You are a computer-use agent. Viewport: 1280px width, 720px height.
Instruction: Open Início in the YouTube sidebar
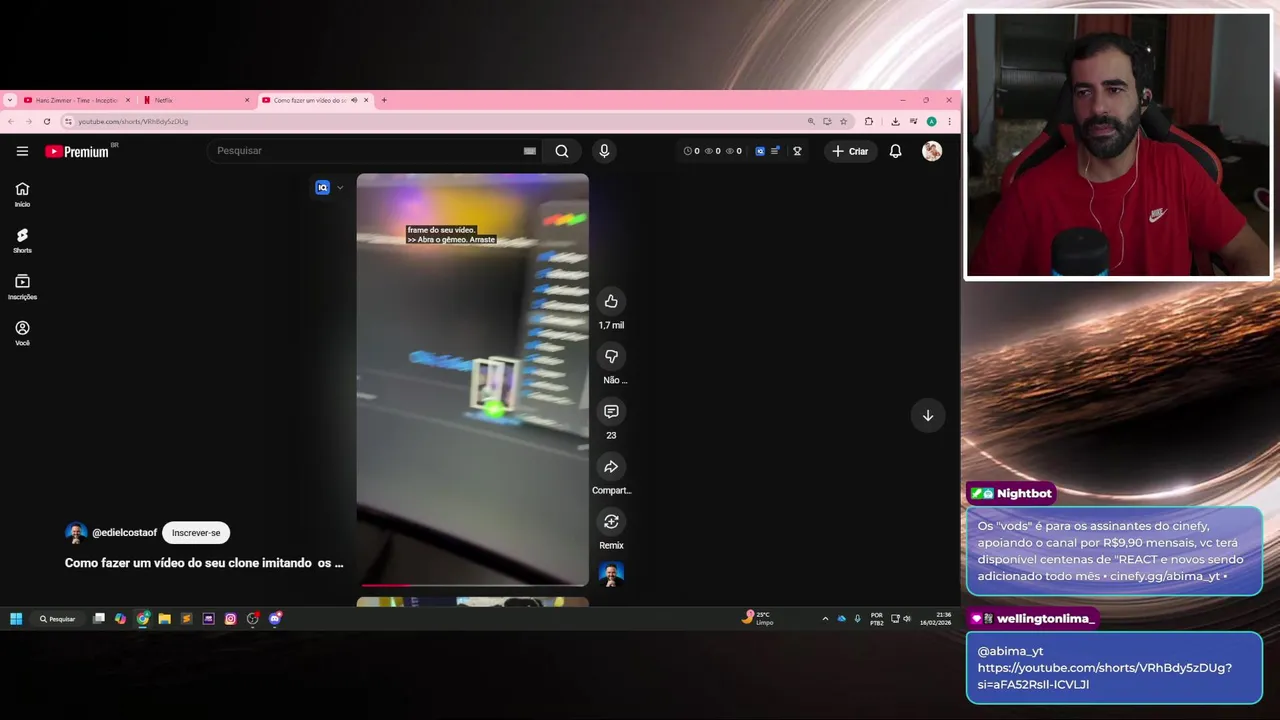point(22,194)
